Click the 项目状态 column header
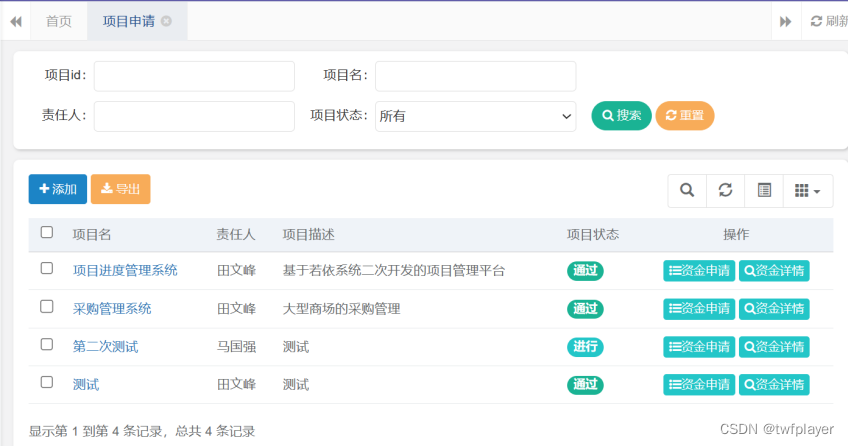 coord(593,234)
